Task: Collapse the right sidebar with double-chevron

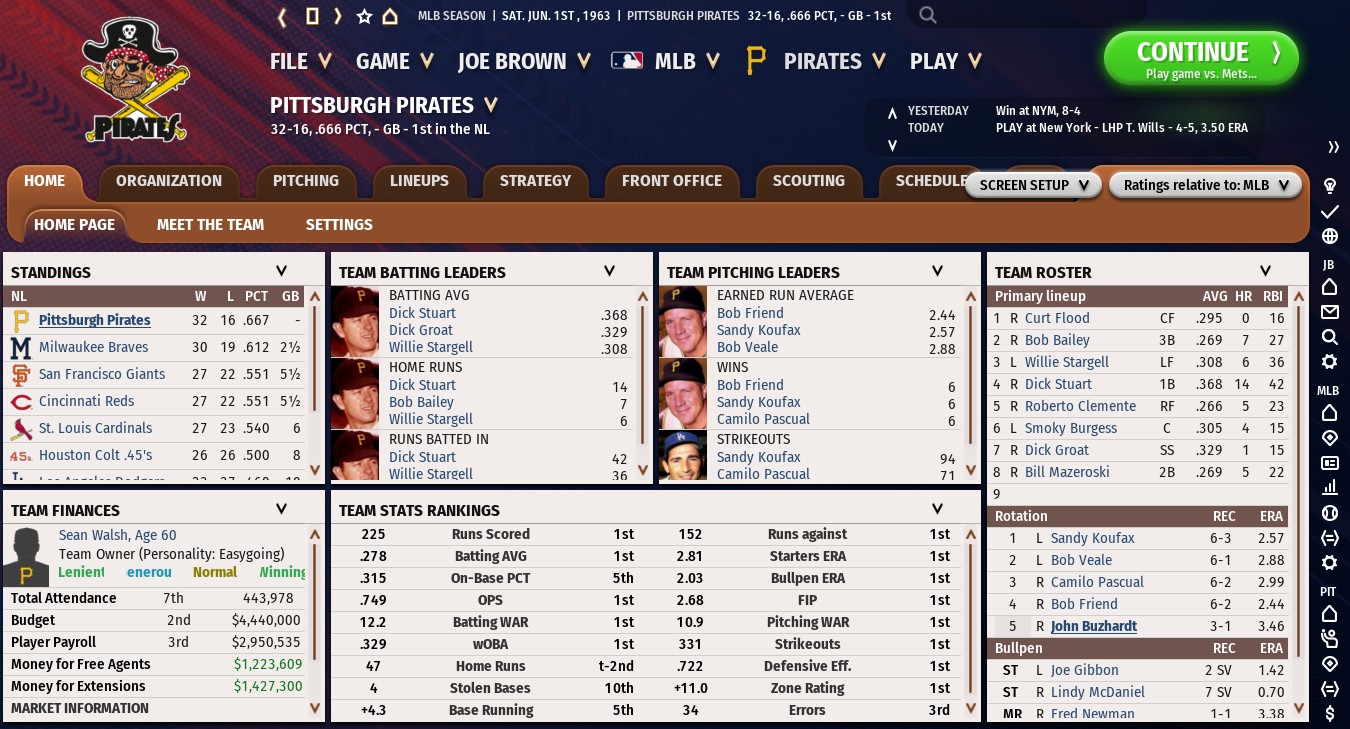Action: tap(1332, 147)
